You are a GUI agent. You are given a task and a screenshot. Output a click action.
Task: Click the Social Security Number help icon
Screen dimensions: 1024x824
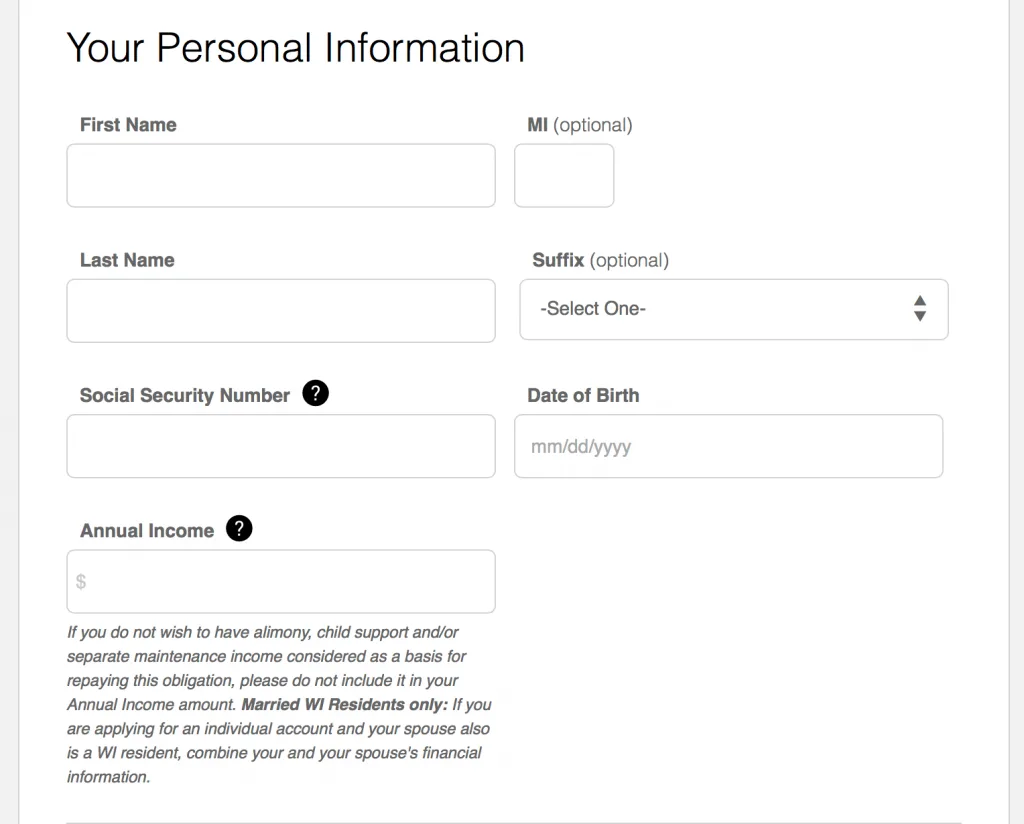pyautogui.click(x=315, y=394)
